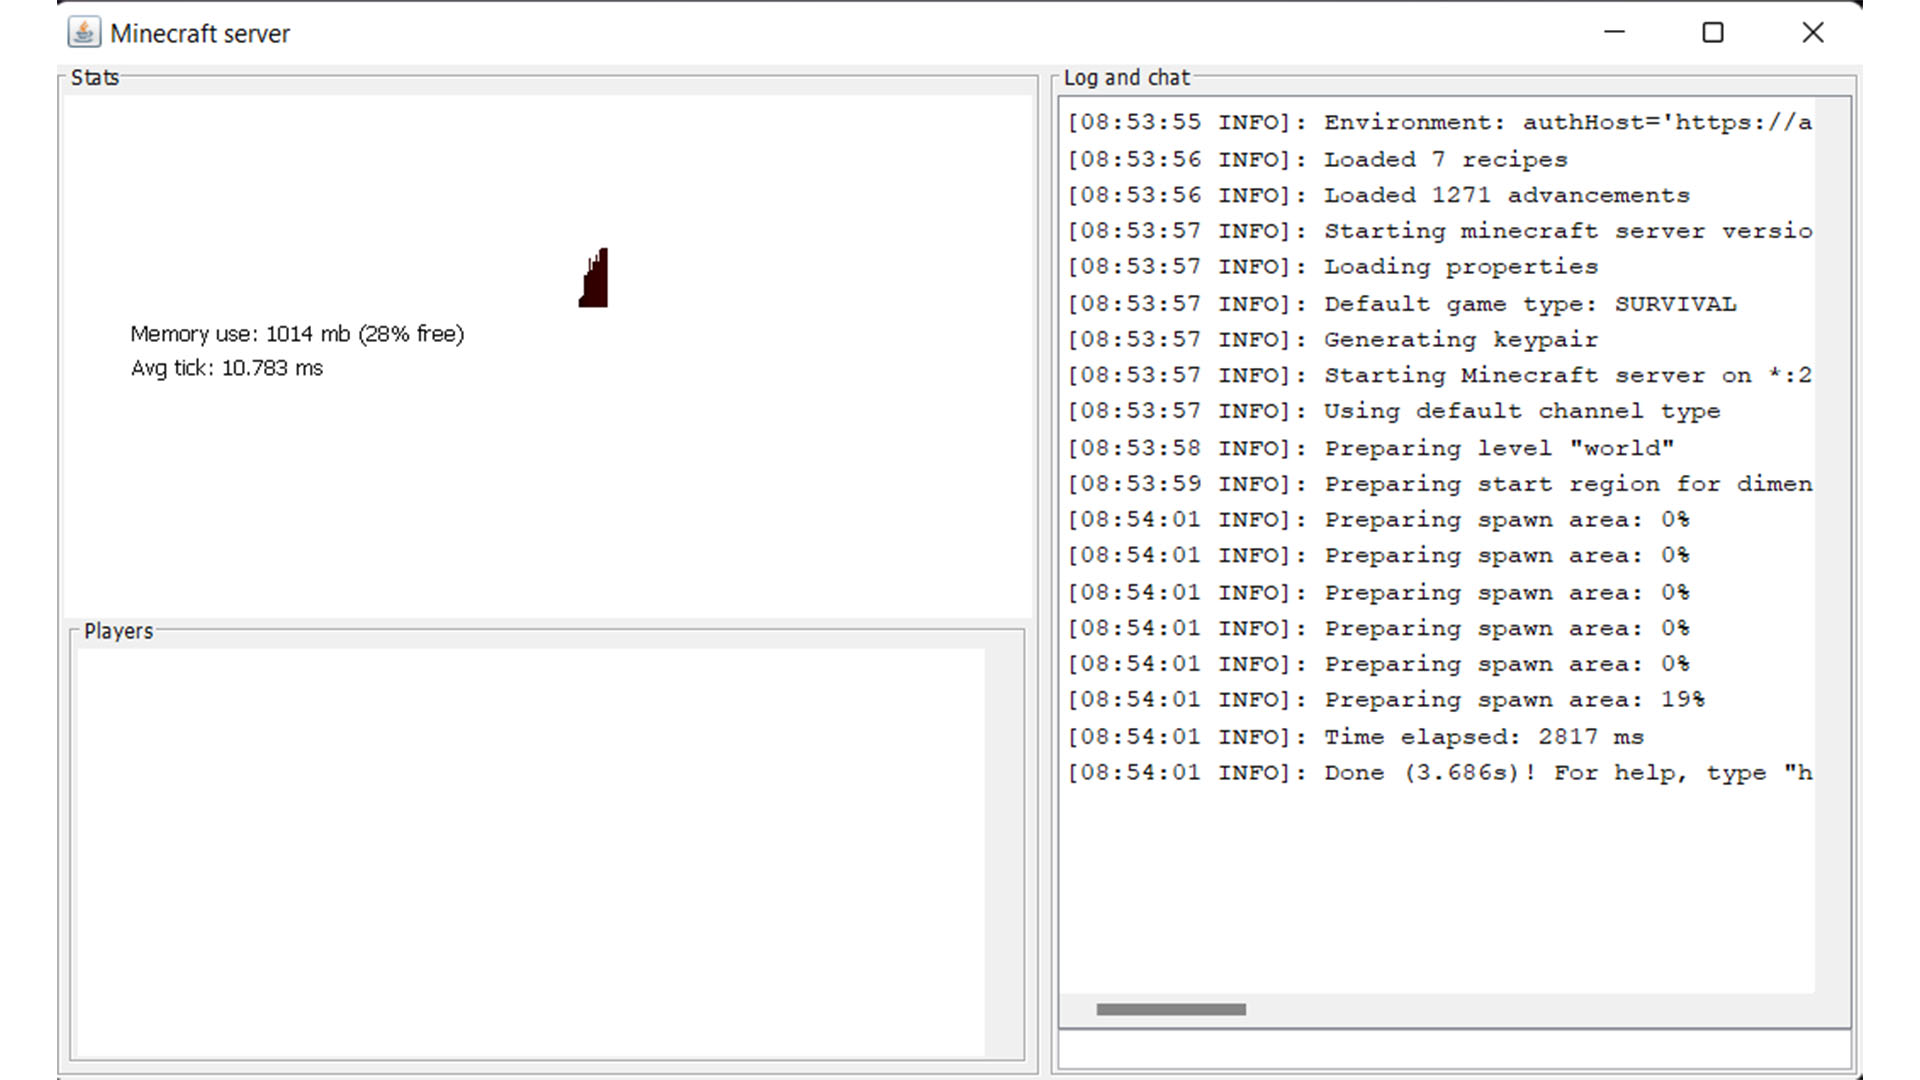Viewport: 1920px width, 1080px height.
Task: Click the command input field below log
Action: 1455,1051
